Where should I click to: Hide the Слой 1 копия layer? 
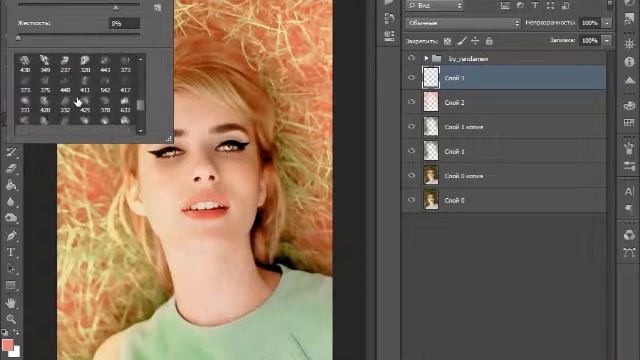411,127
